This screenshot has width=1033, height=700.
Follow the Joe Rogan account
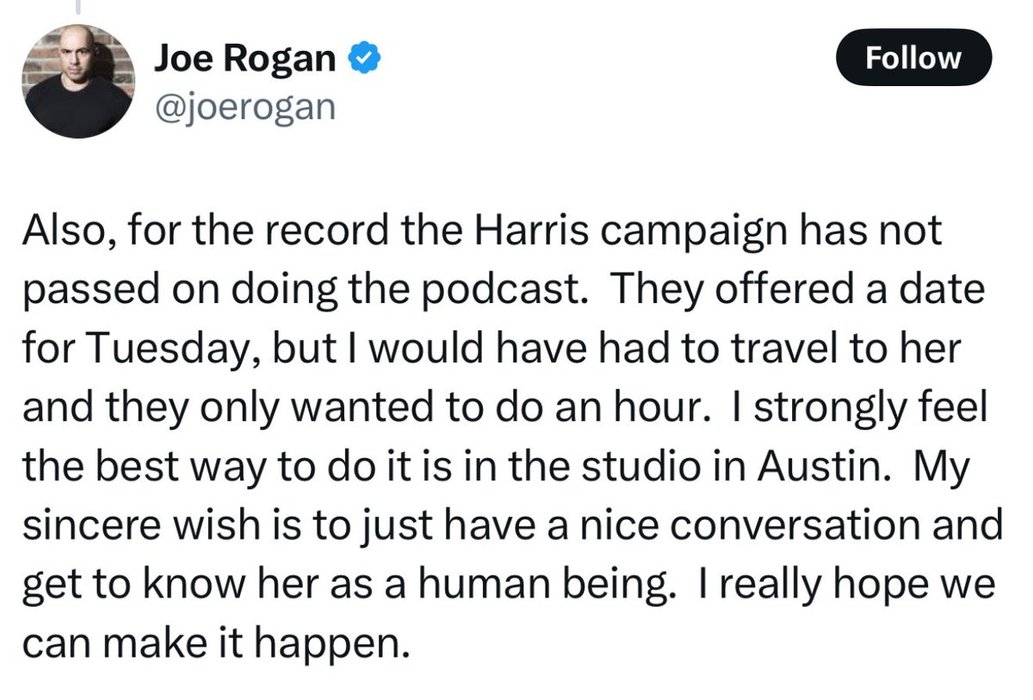913,58
